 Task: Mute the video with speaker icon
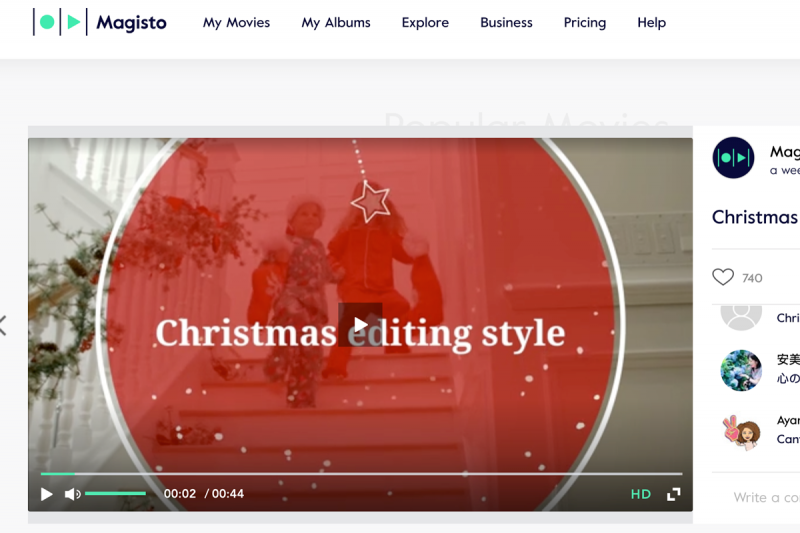pyautogui.click(x=72, y=494)
